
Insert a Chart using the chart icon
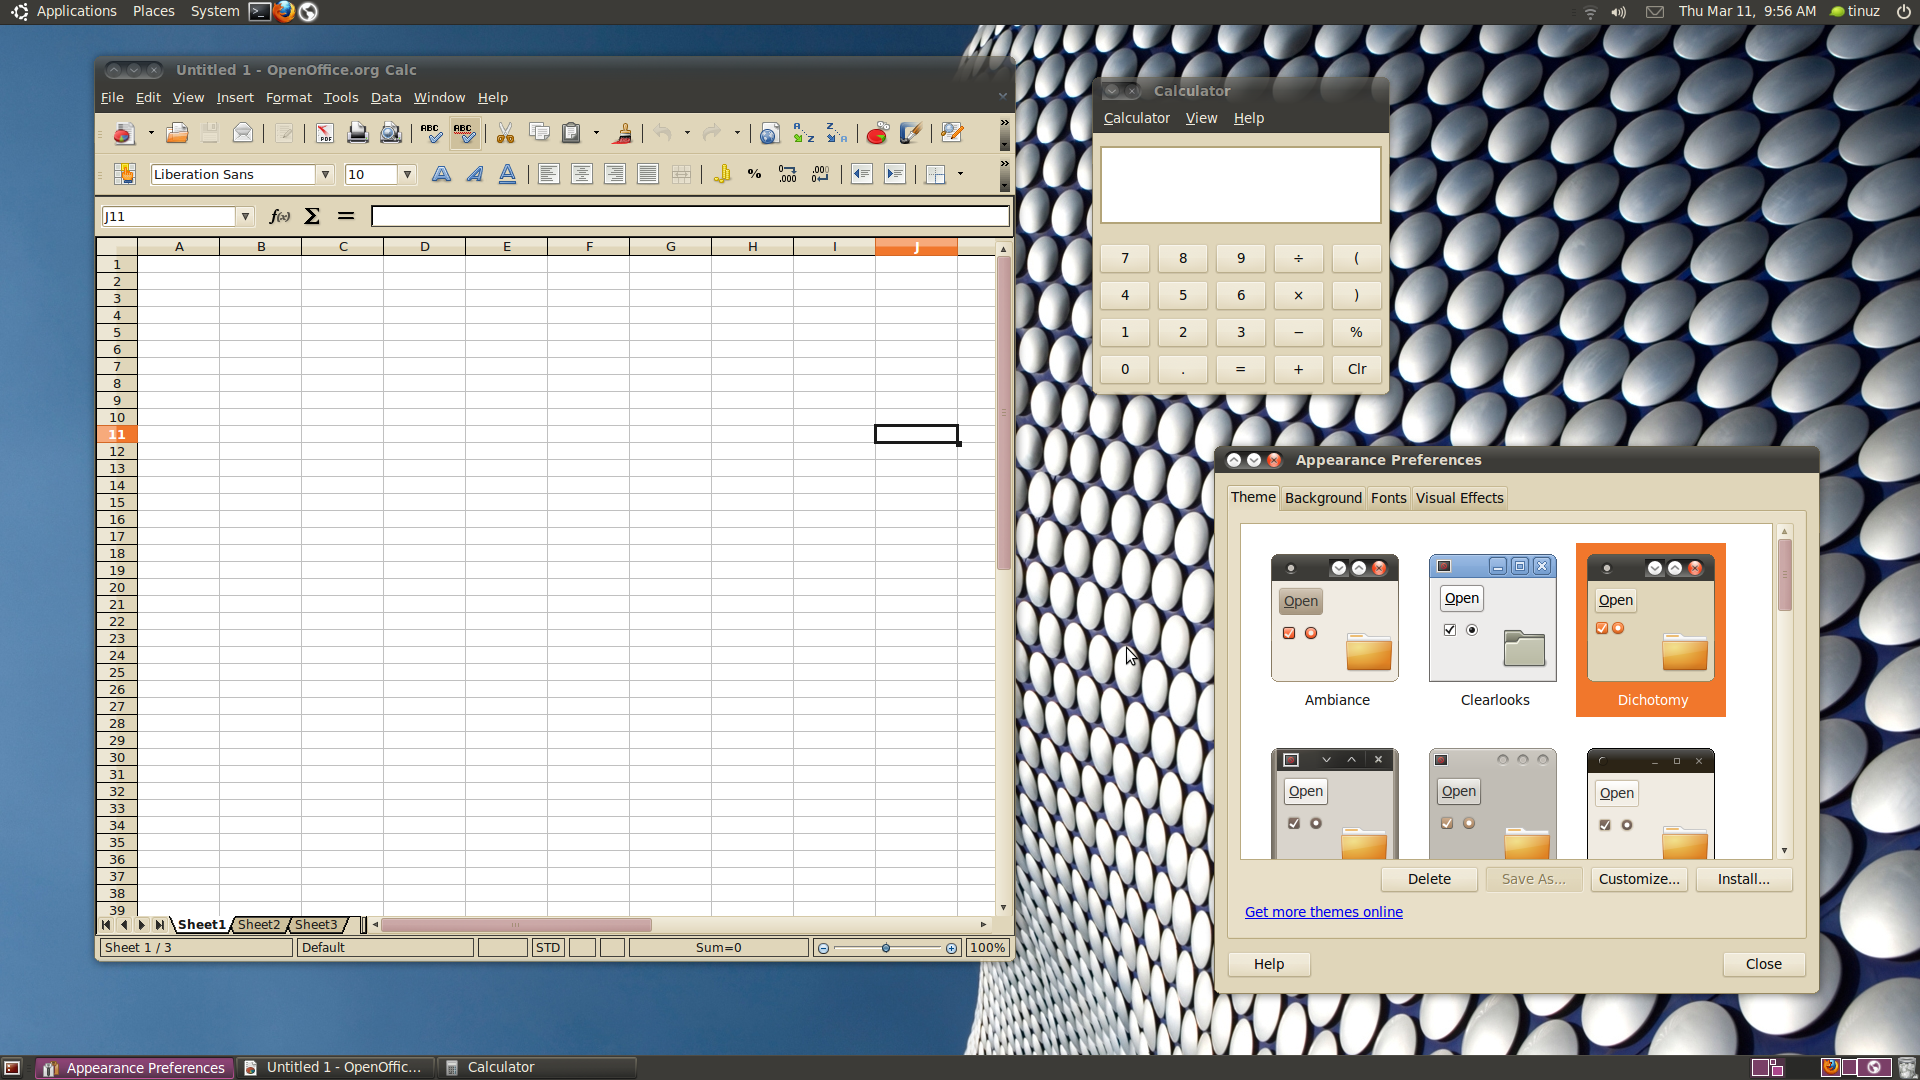(877, 133)
